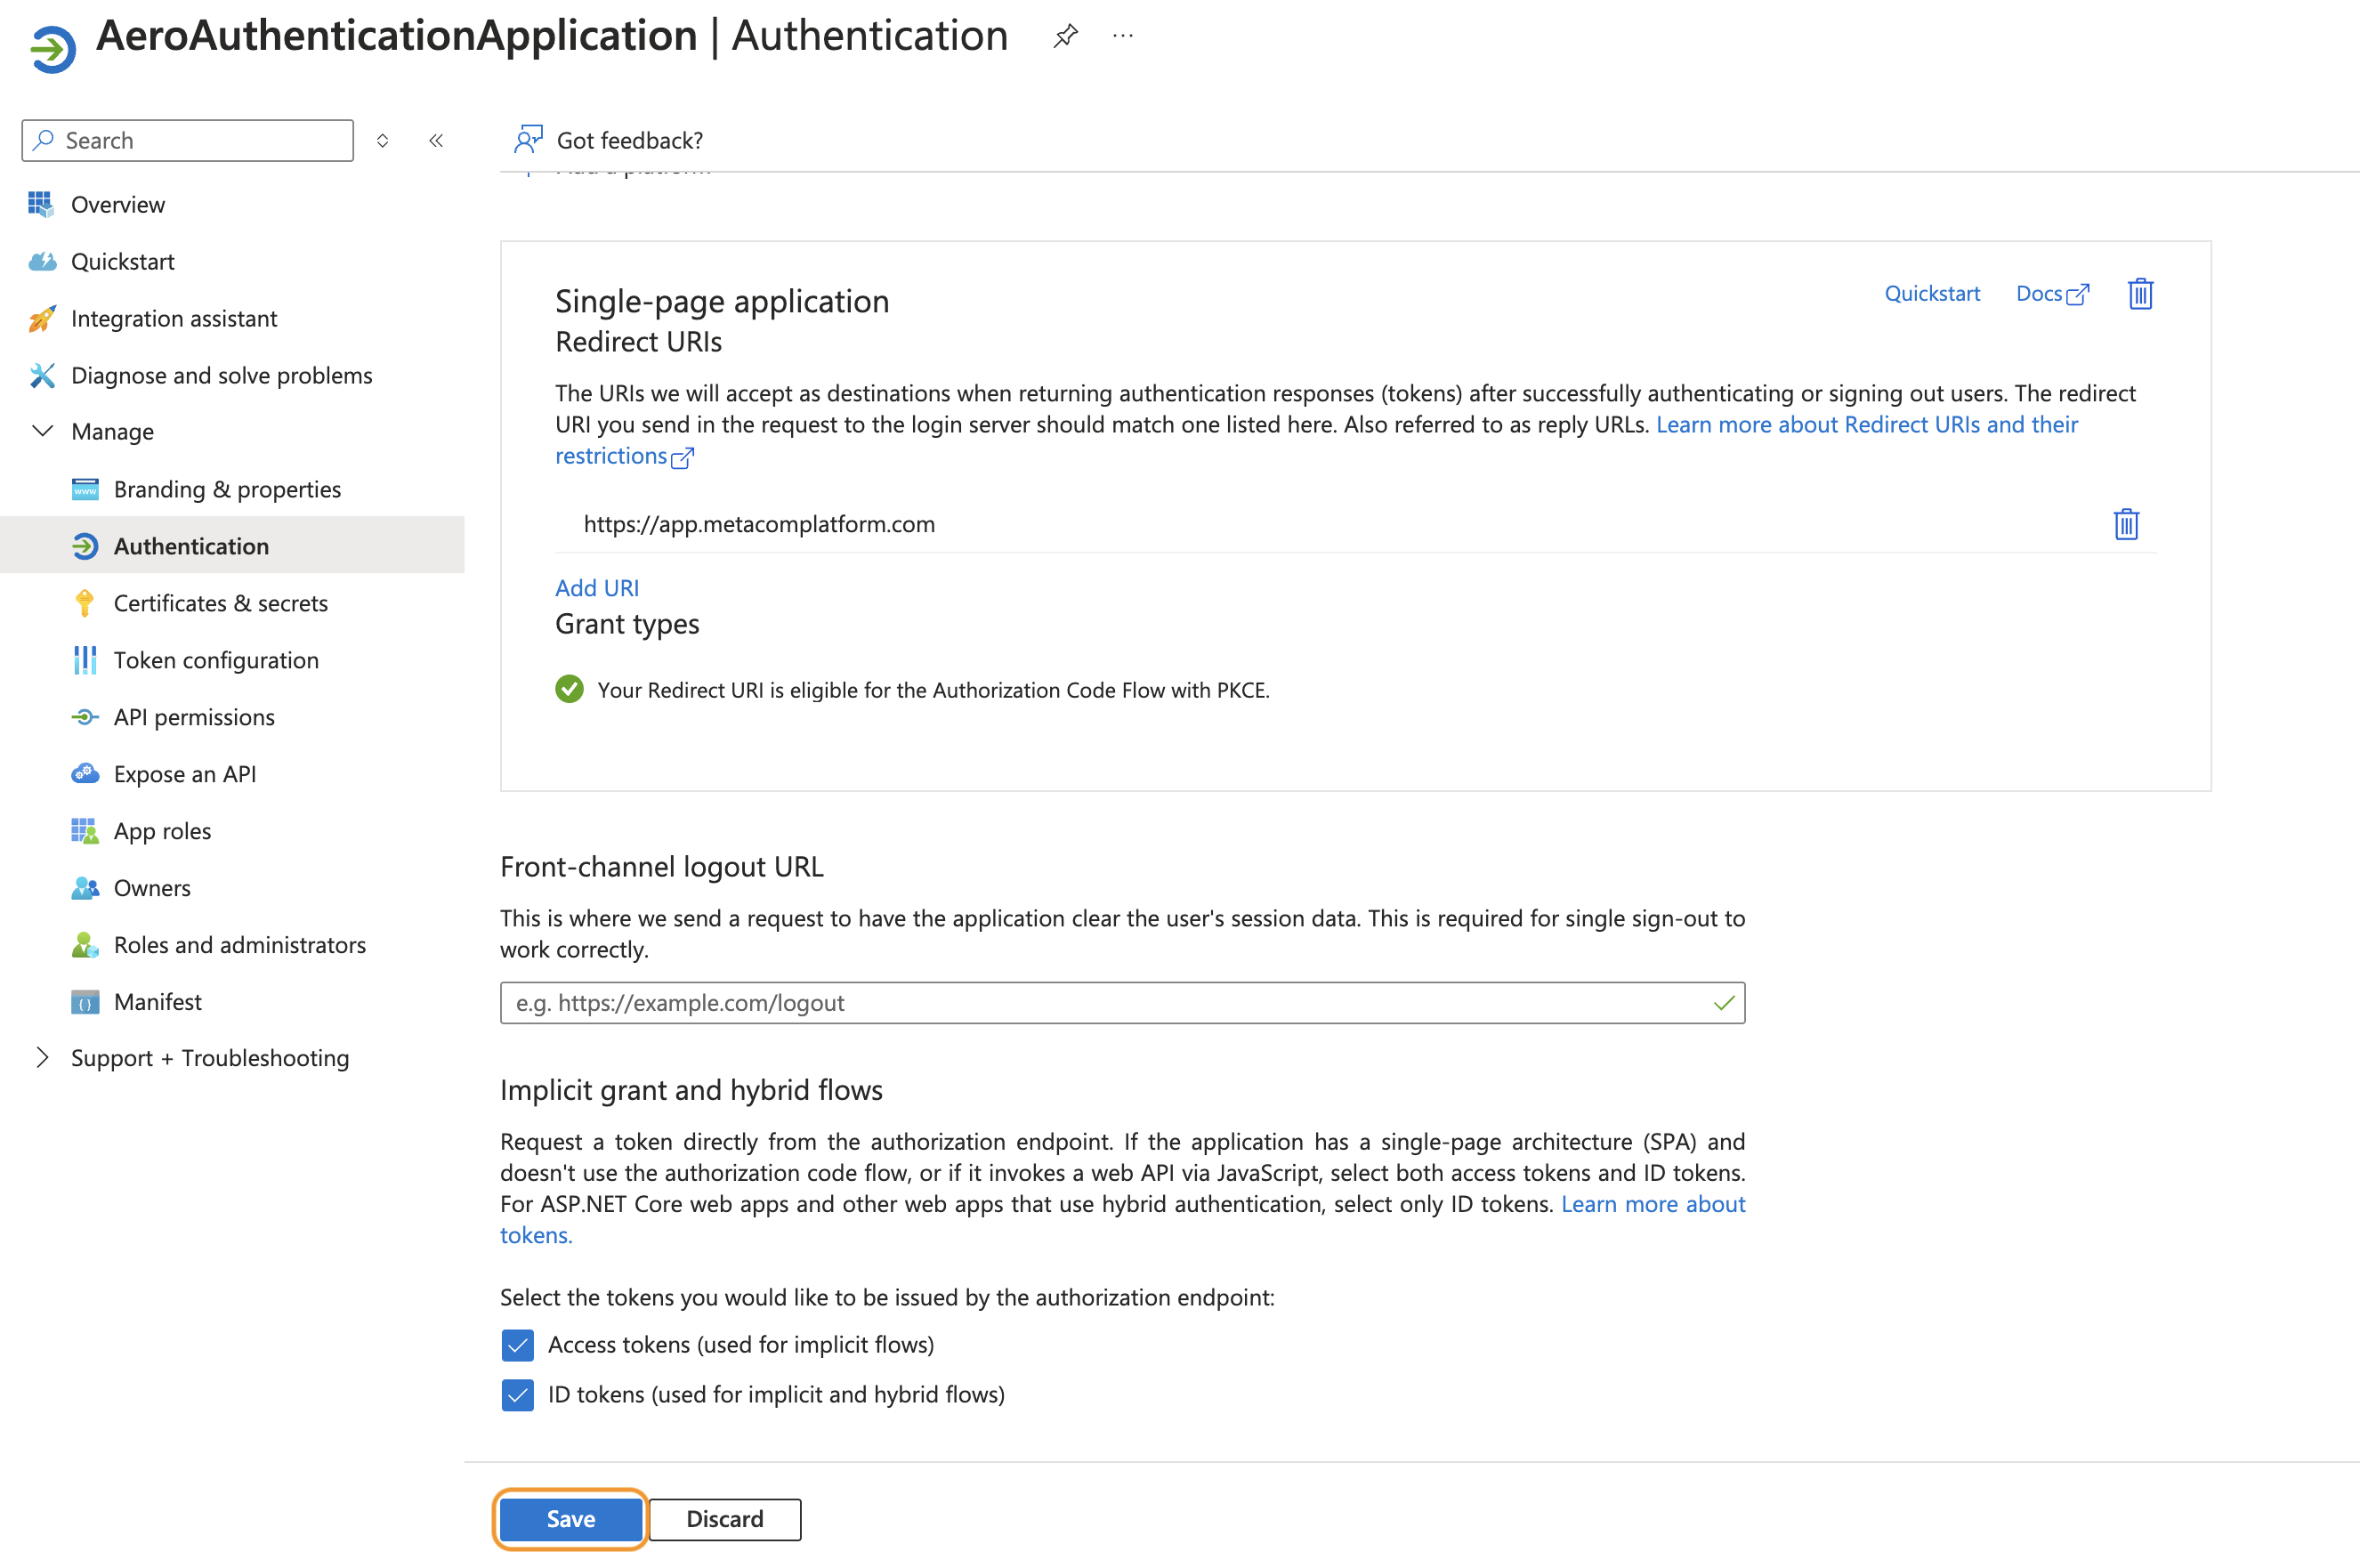2360x1568 pixels.
Task: Open the Docs link
Action: [x=2039, y=293]
